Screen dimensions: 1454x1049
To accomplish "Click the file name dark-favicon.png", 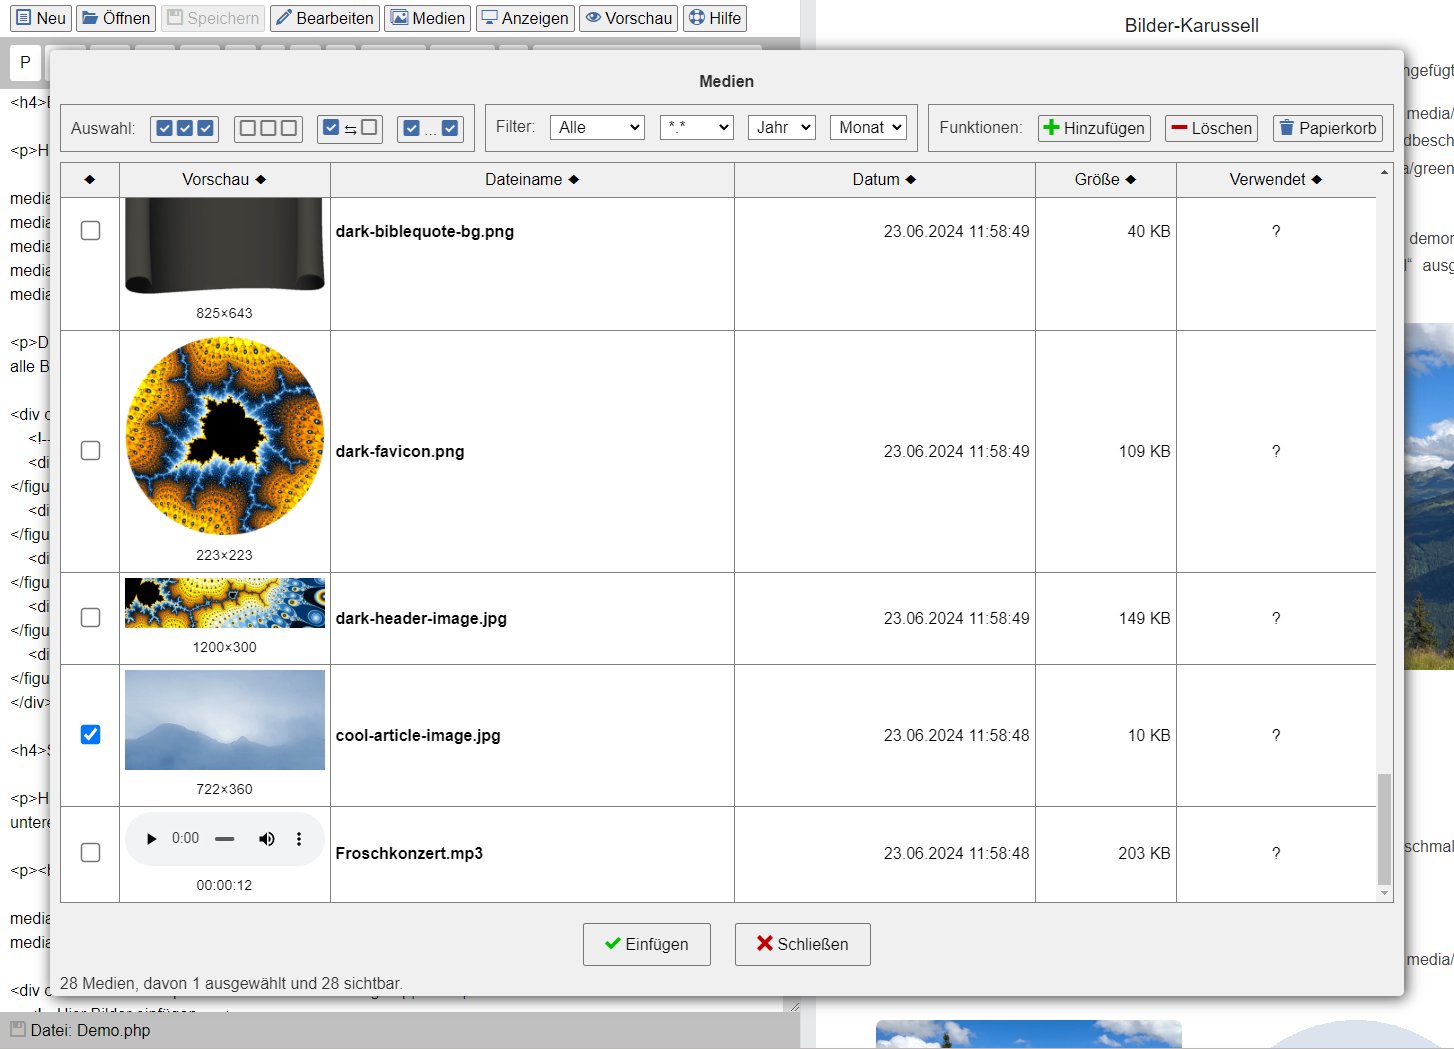I will click(x=400, y=451).
